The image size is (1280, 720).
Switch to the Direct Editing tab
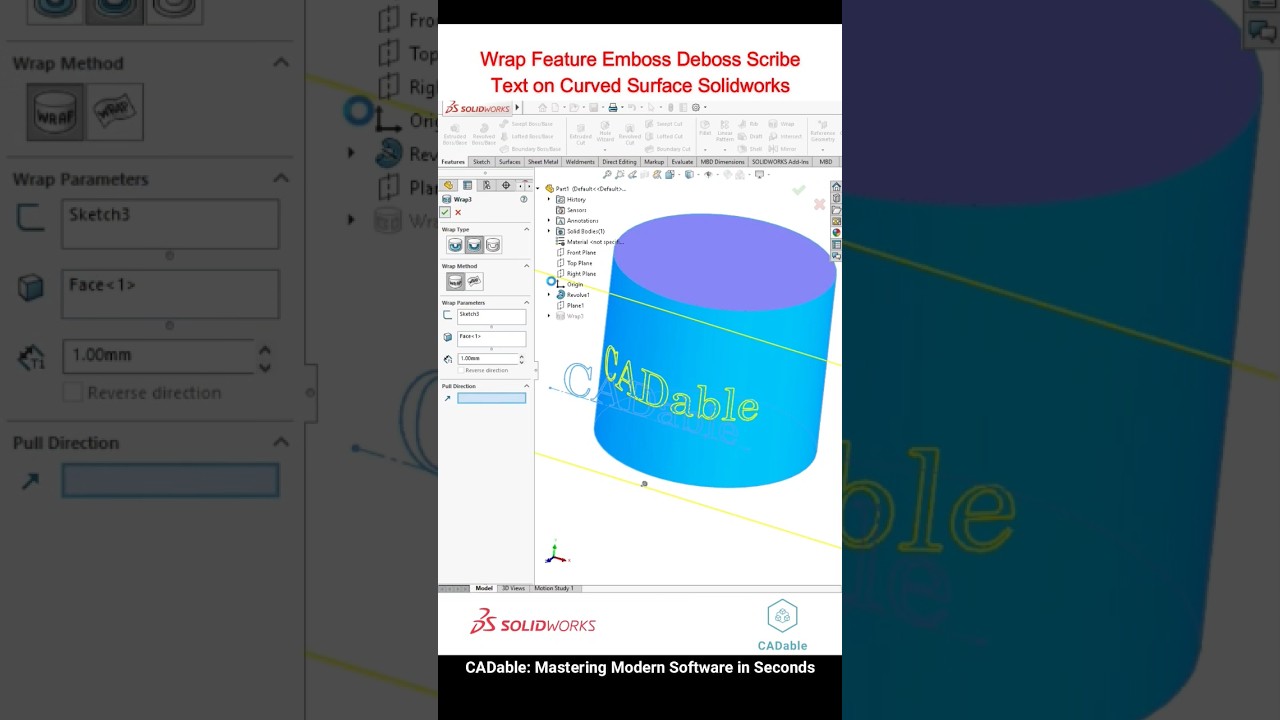(619, 162)
